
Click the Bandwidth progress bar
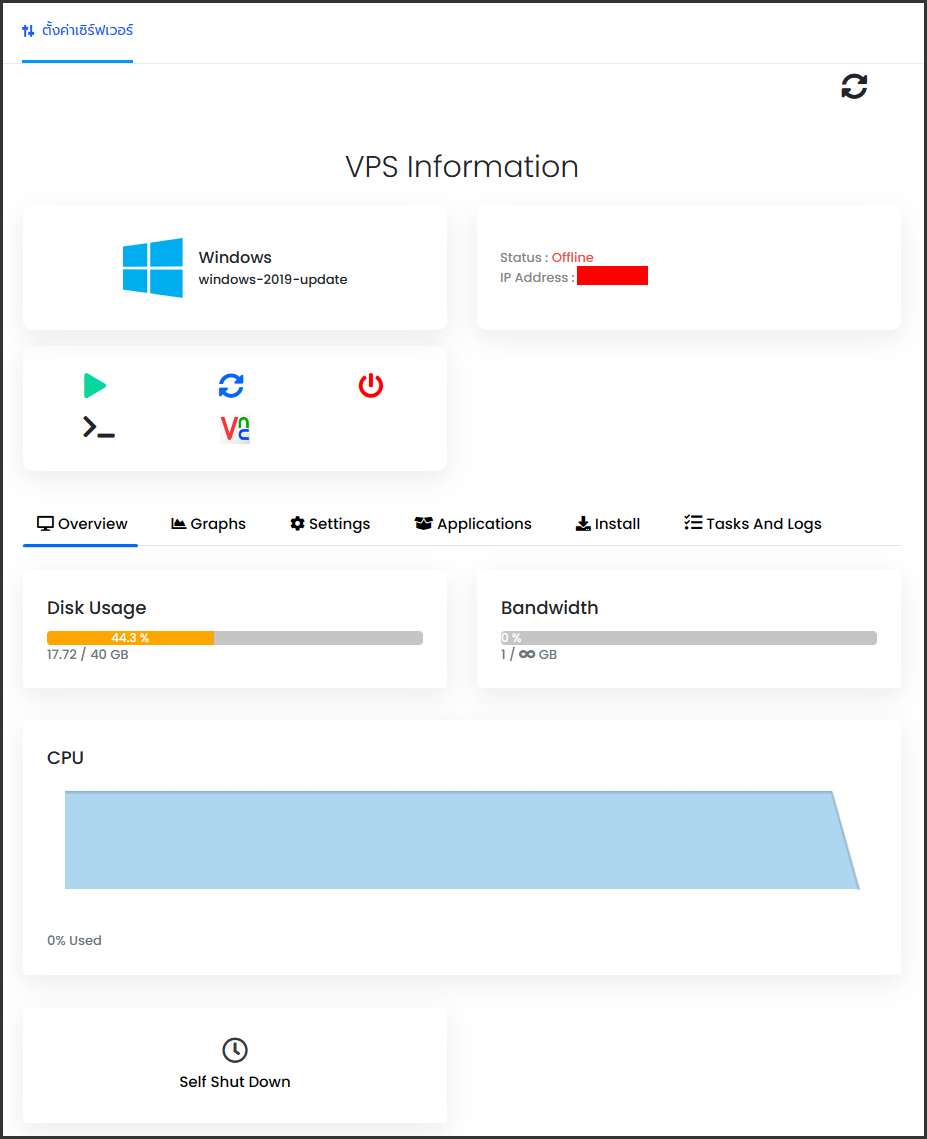click(x=690, y=637)
